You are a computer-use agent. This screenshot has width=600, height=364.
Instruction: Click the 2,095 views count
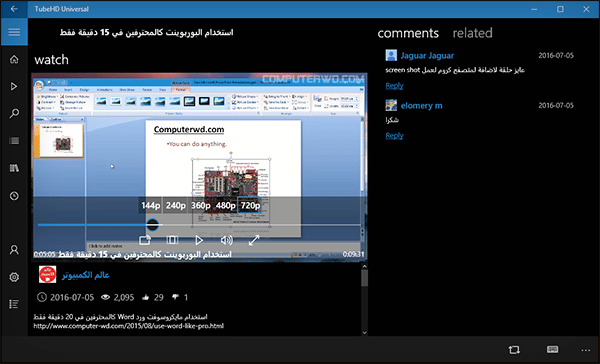[124, 297]
